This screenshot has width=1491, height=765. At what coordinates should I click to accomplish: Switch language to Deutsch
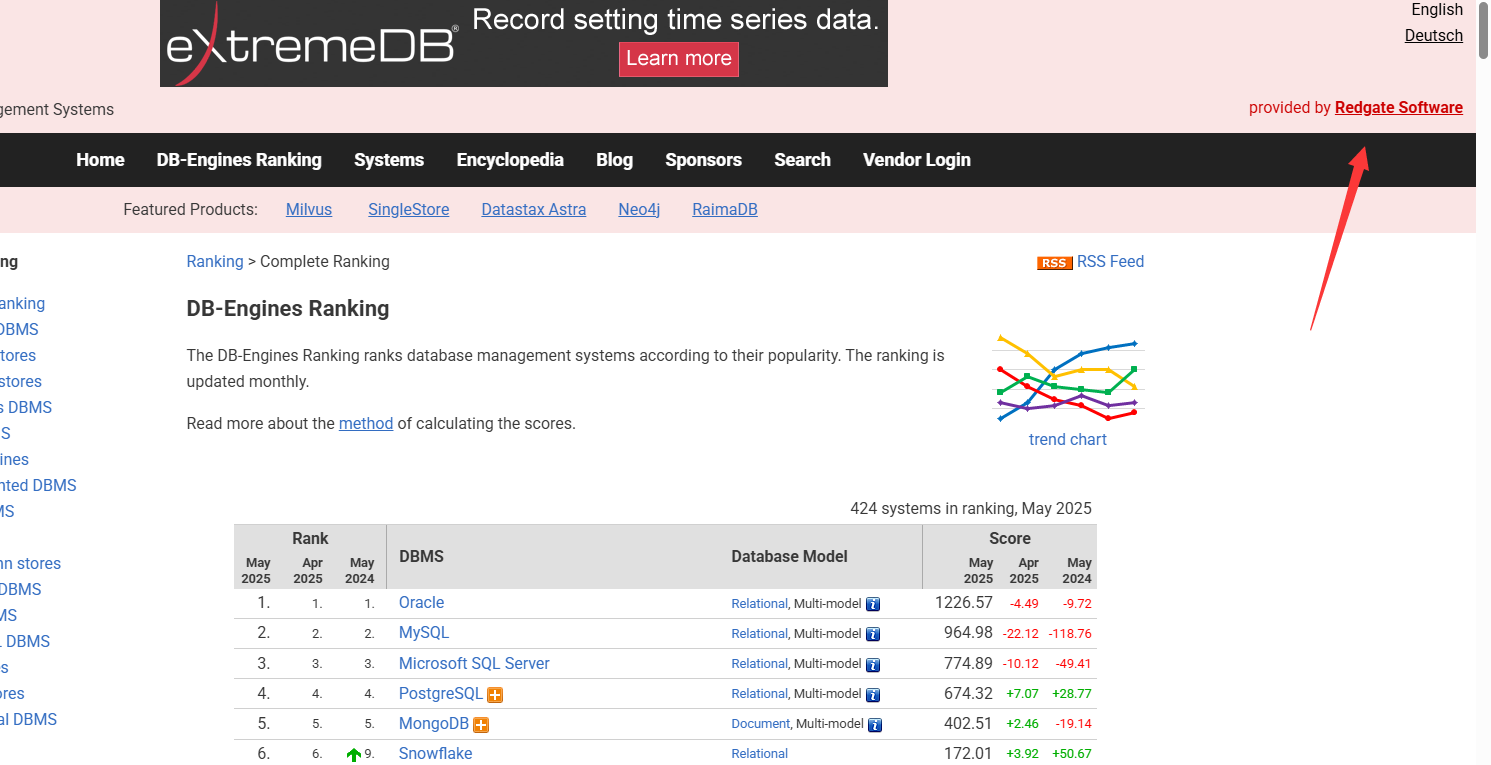[1433, 35]
